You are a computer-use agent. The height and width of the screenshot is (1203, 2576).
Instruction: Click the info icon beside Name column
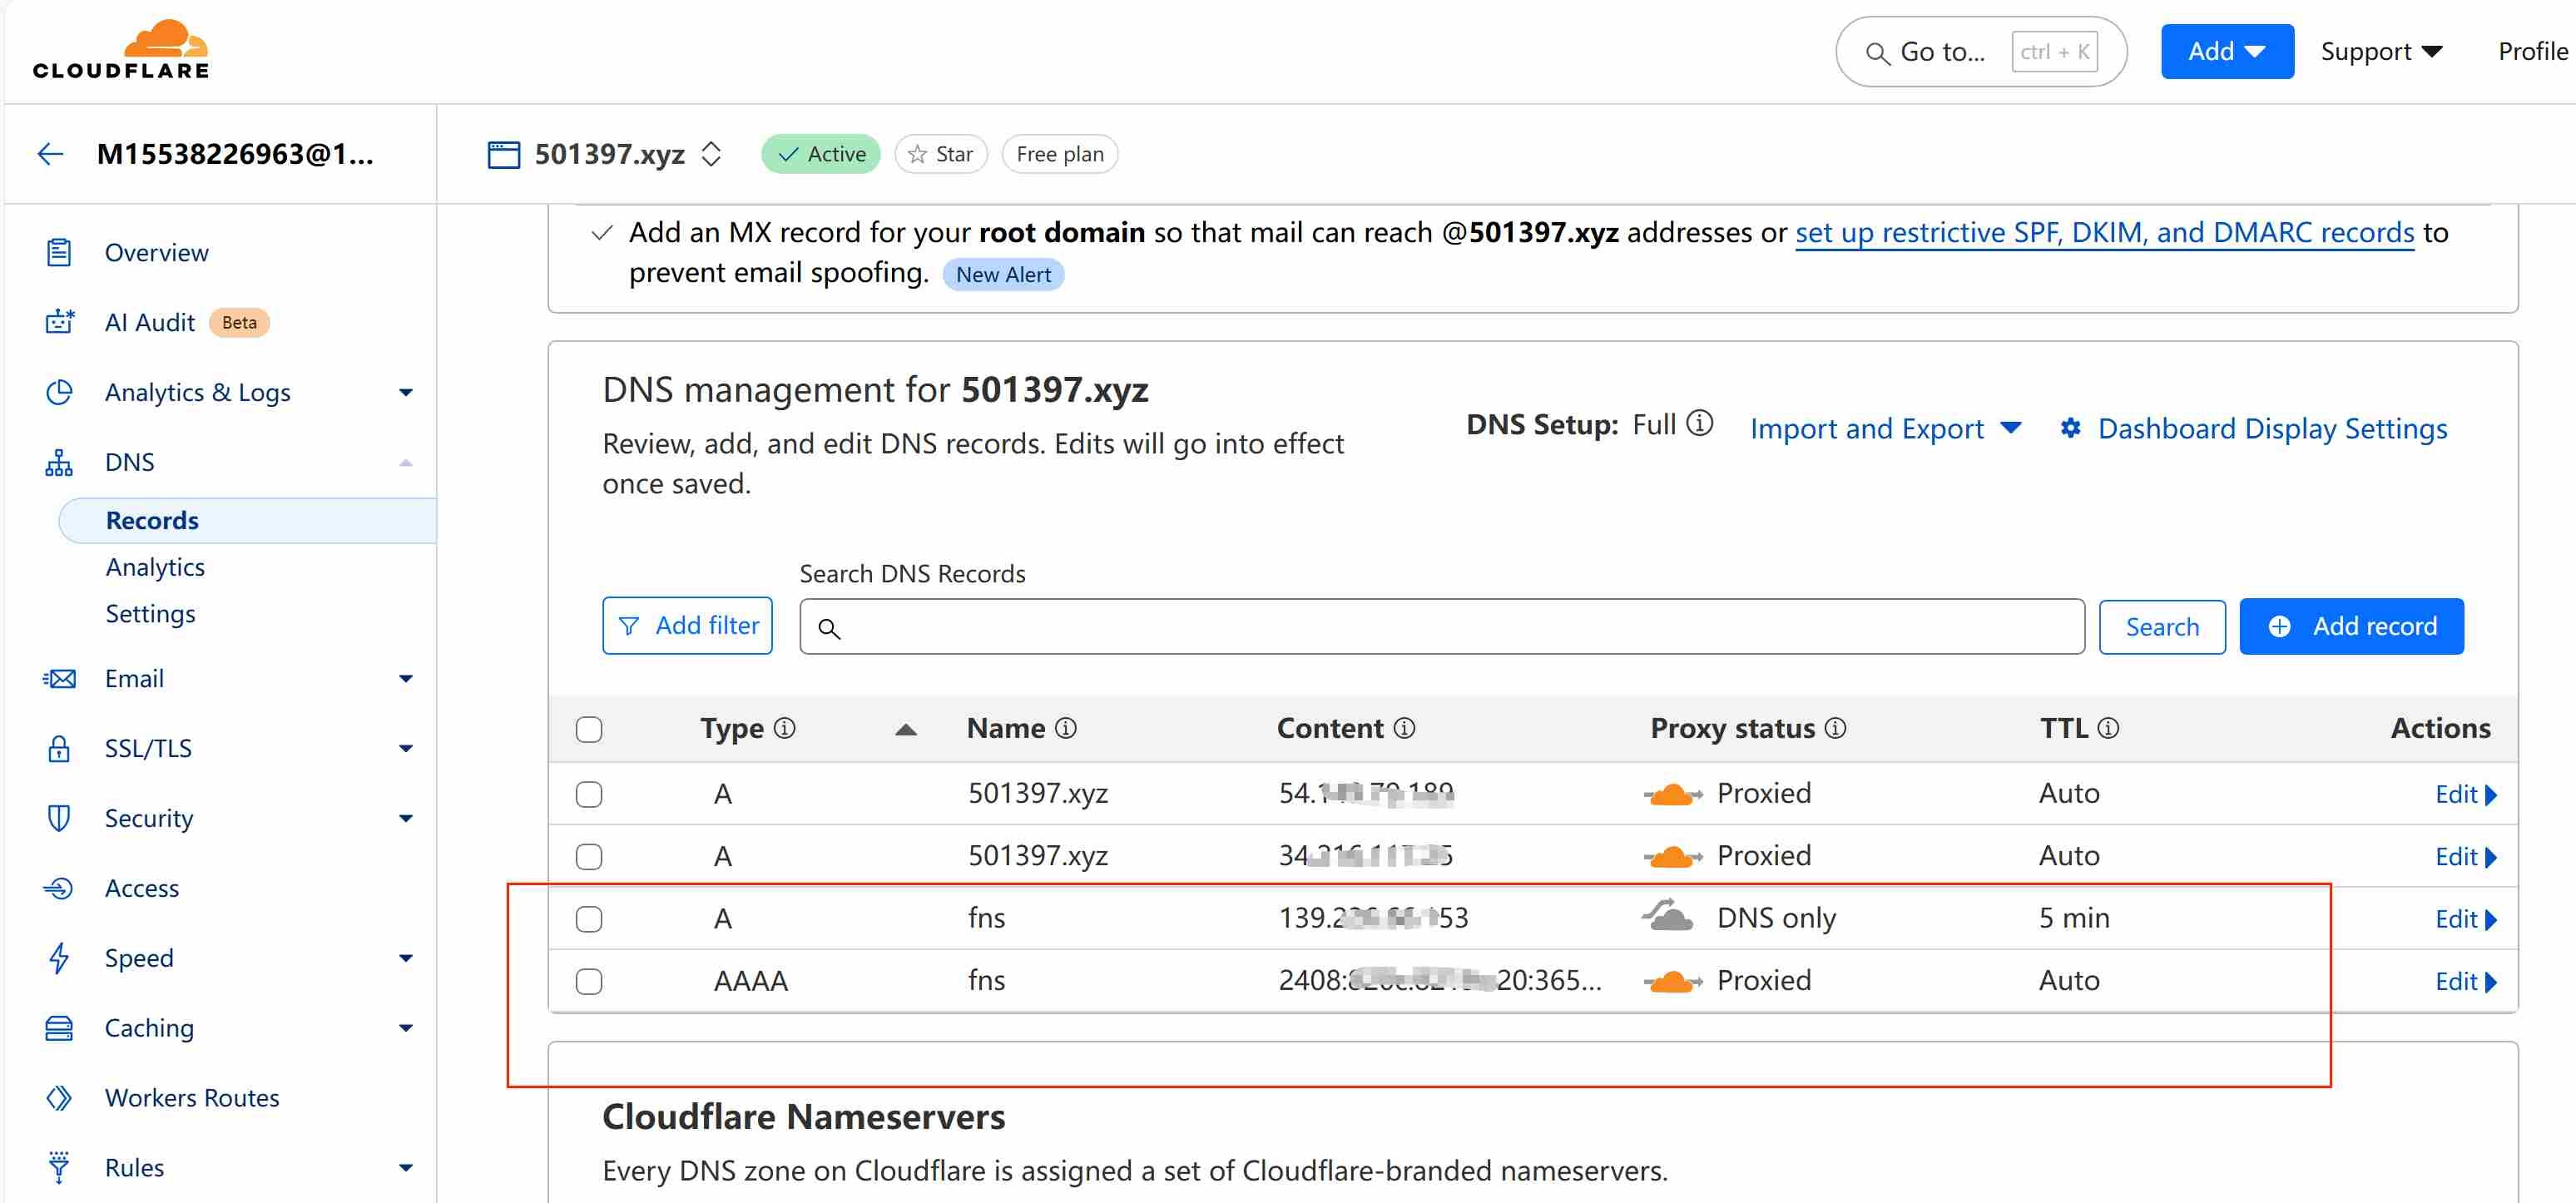pos(1066,728)
